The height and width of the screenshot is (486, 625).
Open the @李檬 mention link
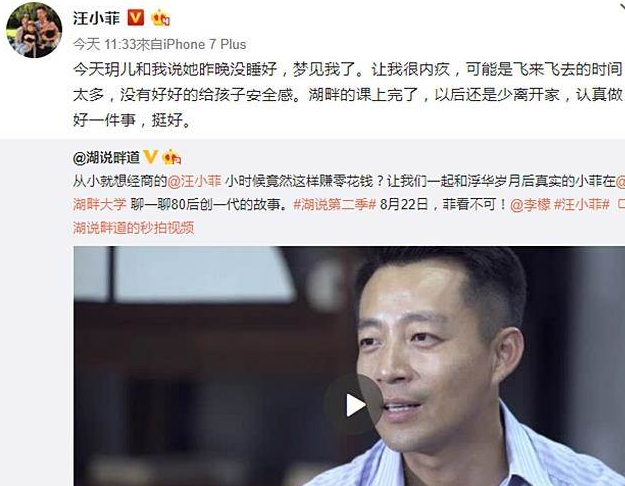(x=530, y=204)
